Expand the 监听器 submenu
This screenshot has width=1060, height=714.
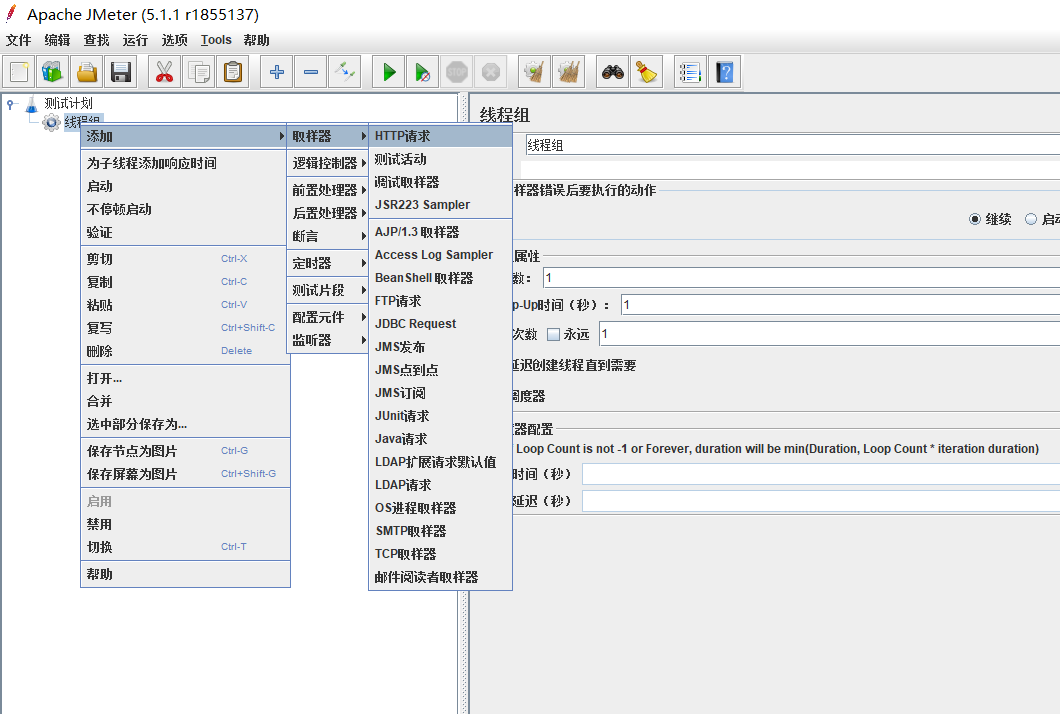[x=327, y=340]
